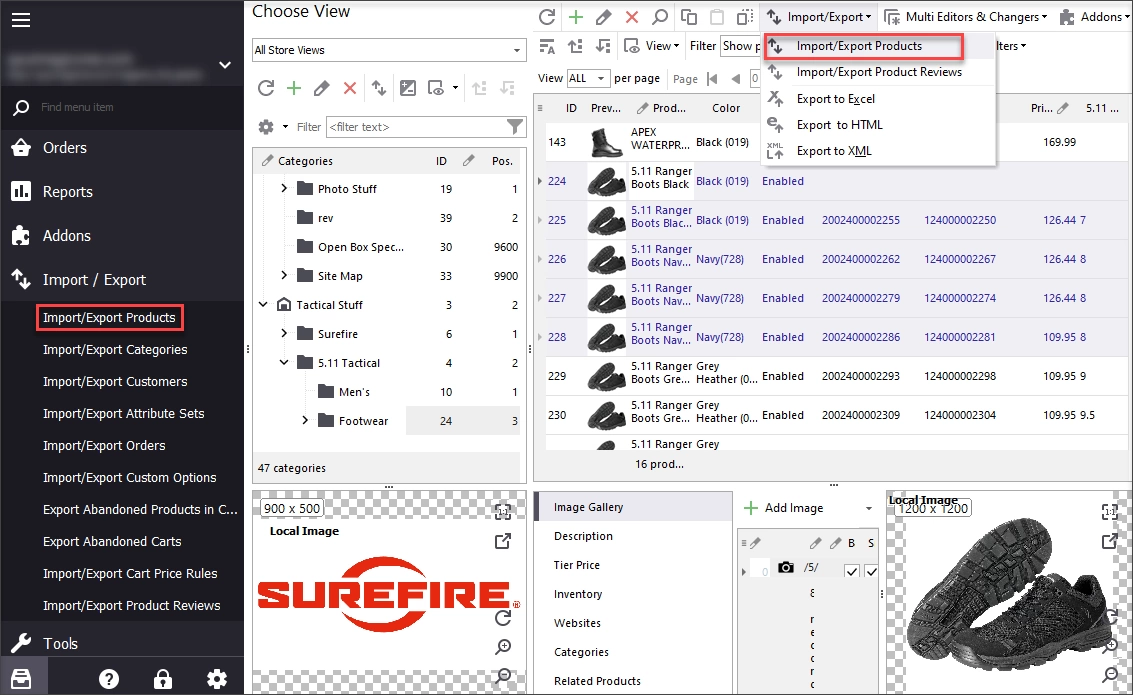Click the categories filter text field
Viewport: 1133px width, 695px height.
[x=416, y=127]
